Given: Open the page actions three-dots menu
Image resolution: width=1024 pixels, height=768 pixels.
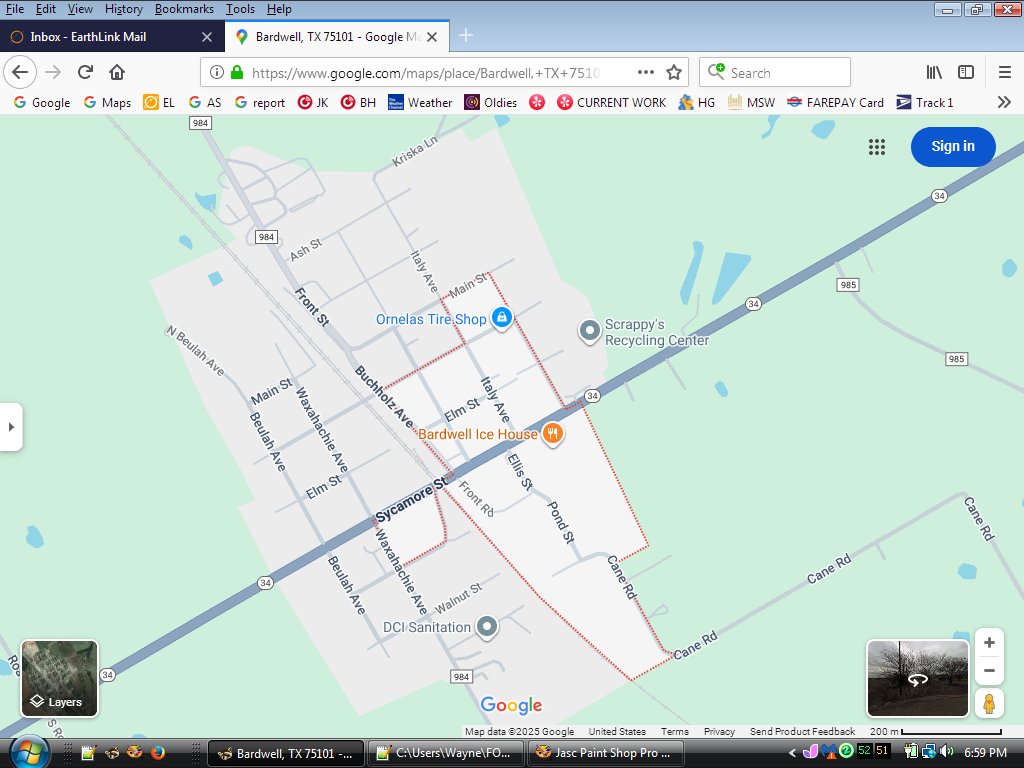Looking at the screenshot, I should (646, 72).
